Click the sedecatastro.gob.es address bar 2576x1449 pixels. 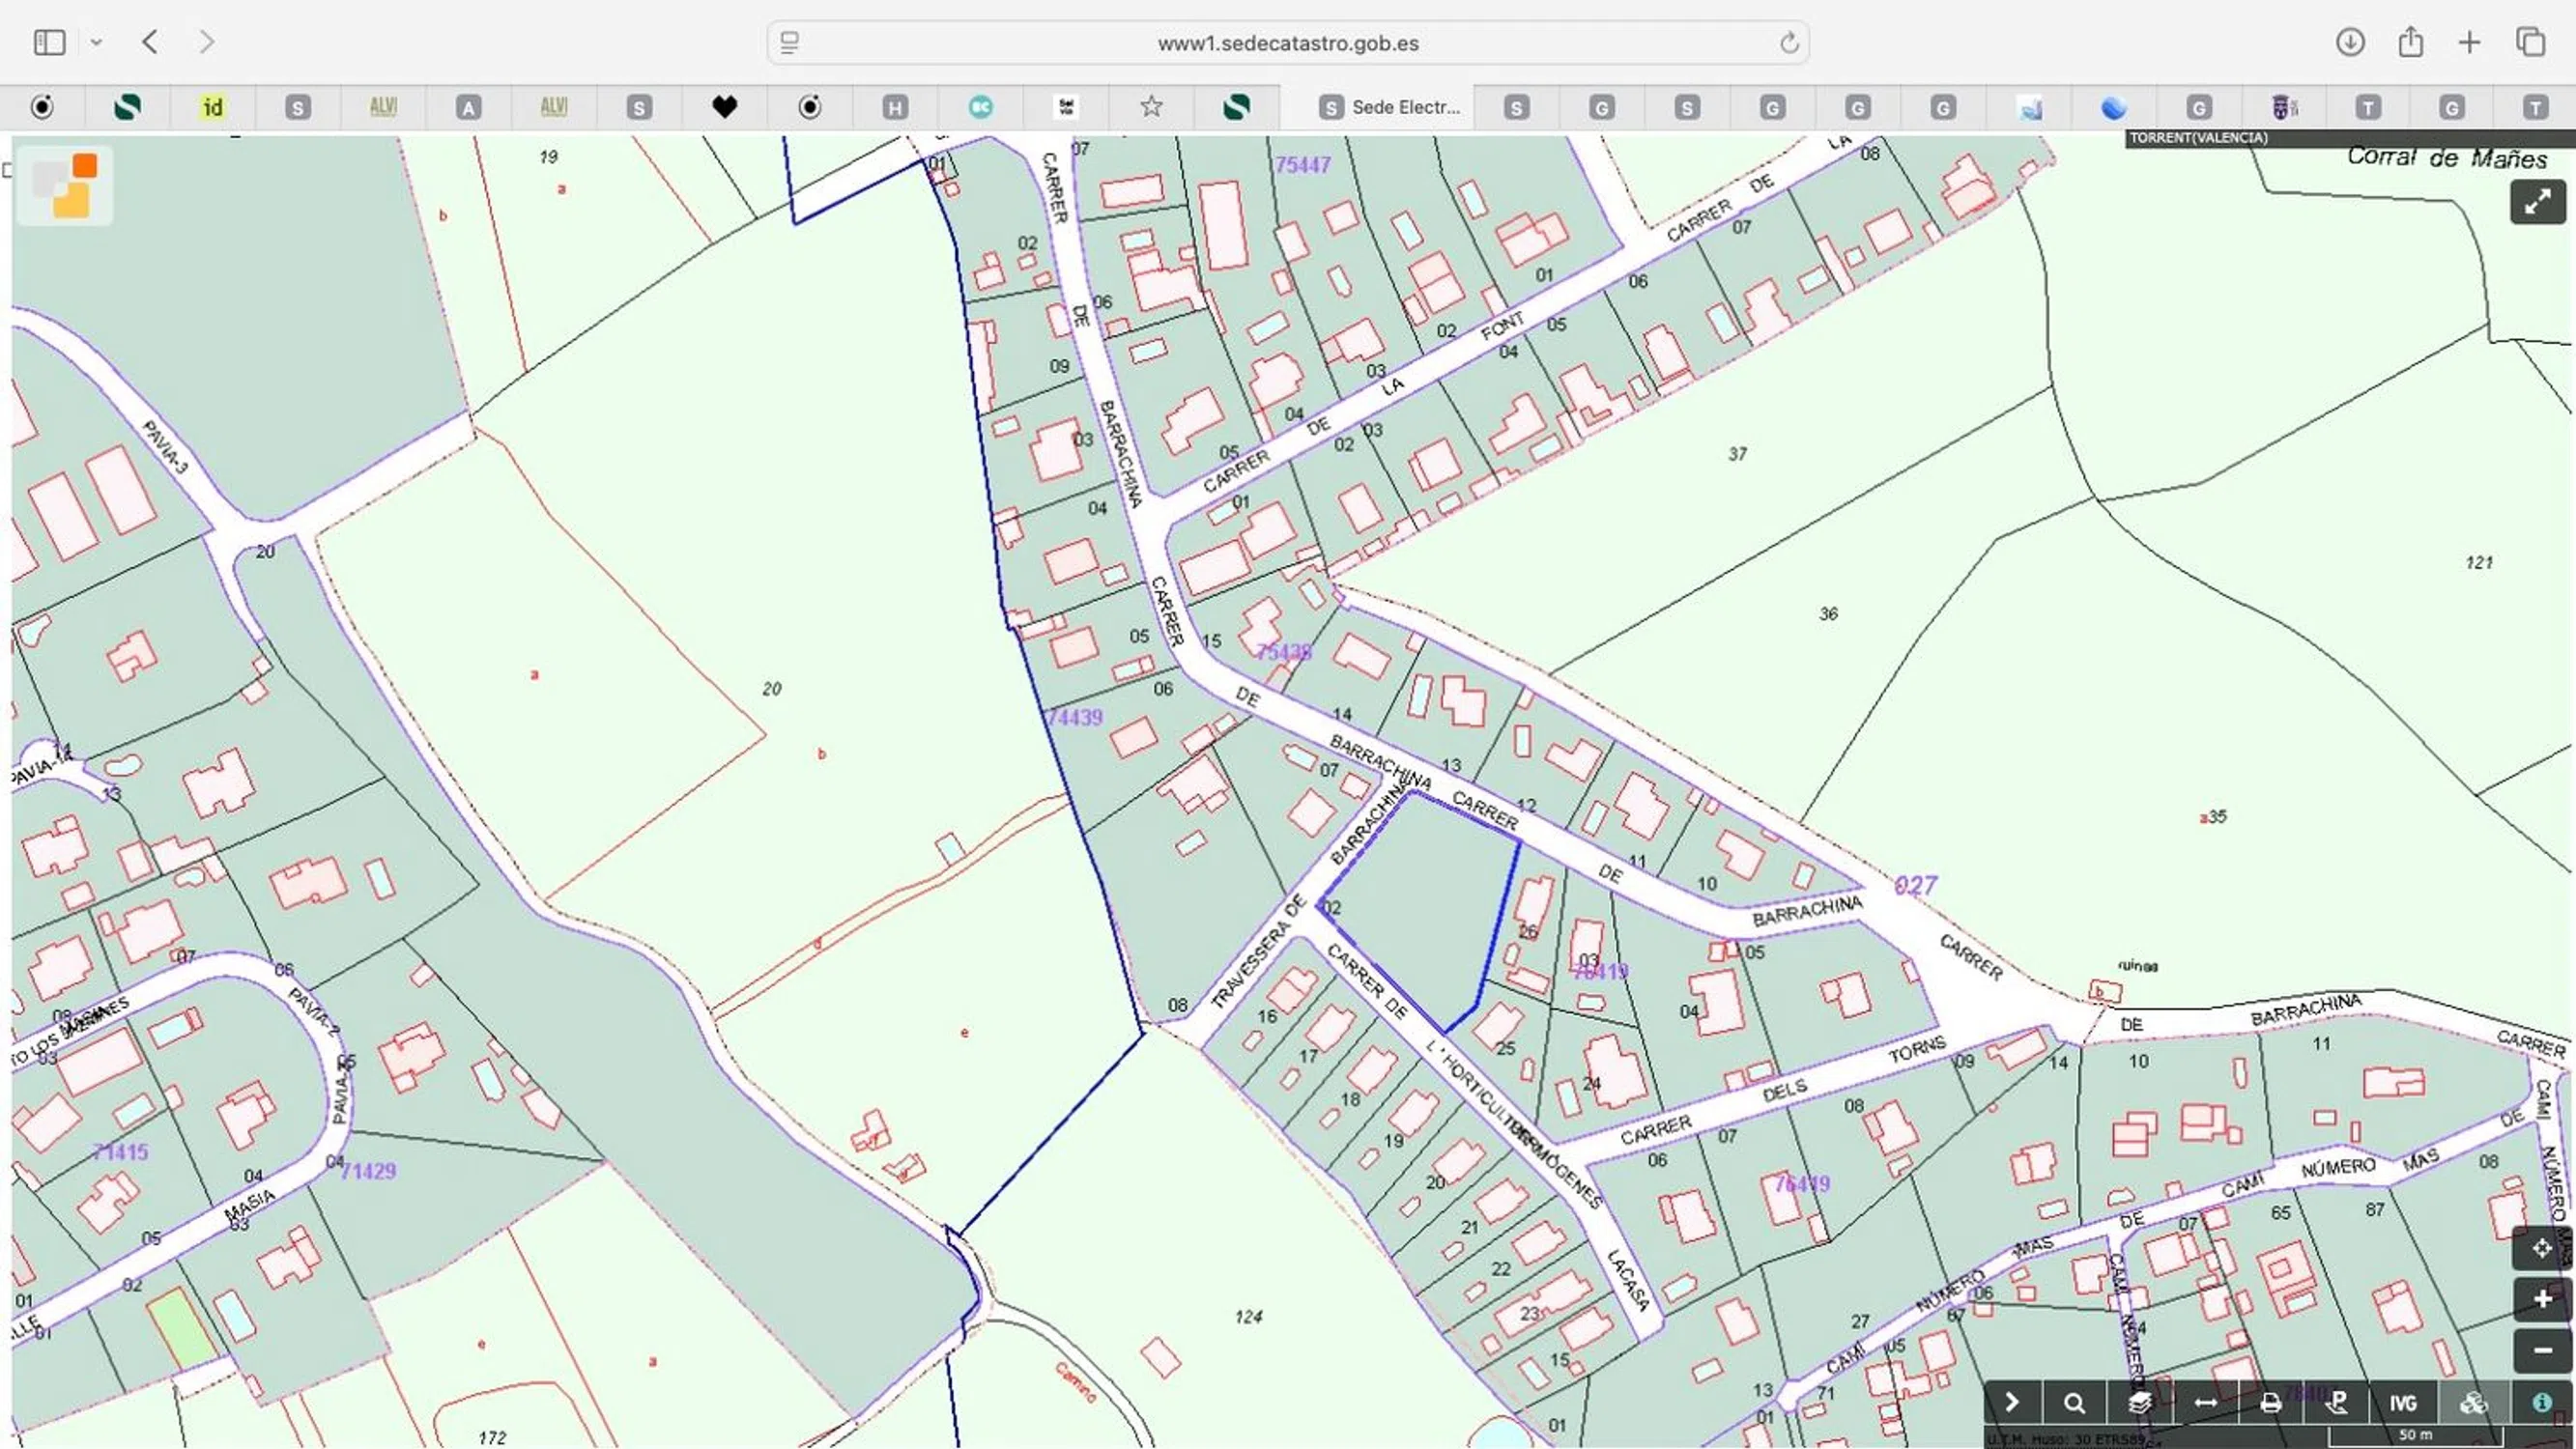click(x=1287, y=43)
